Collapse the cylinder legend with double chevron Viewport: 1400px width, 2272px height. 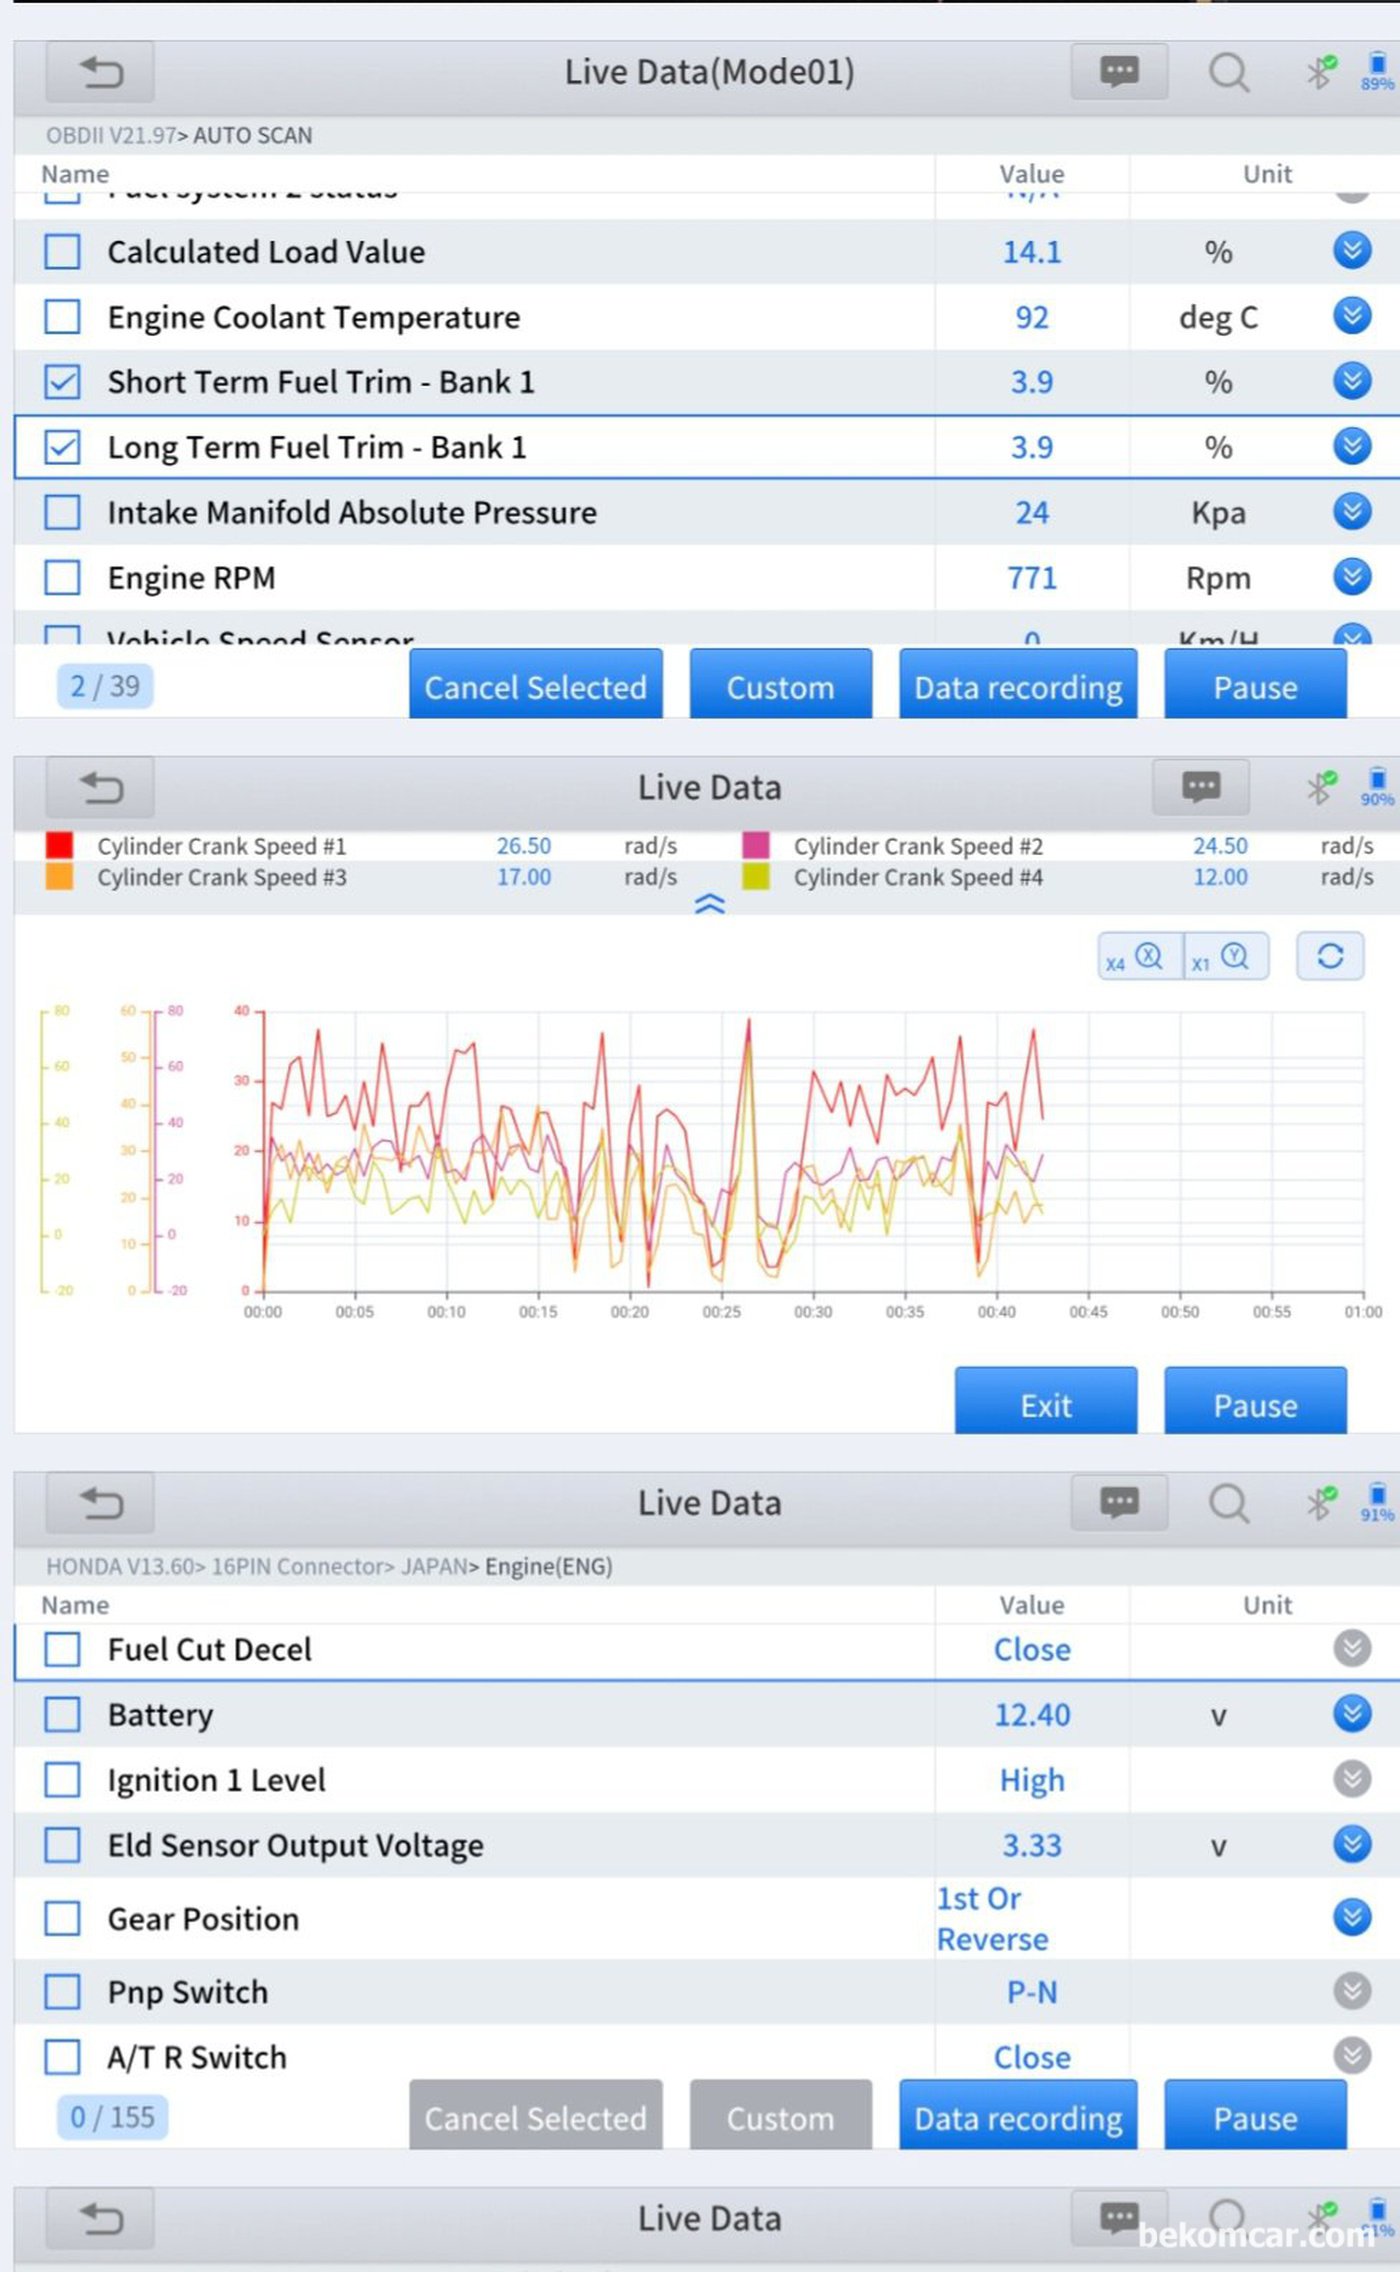pos(709,905)
